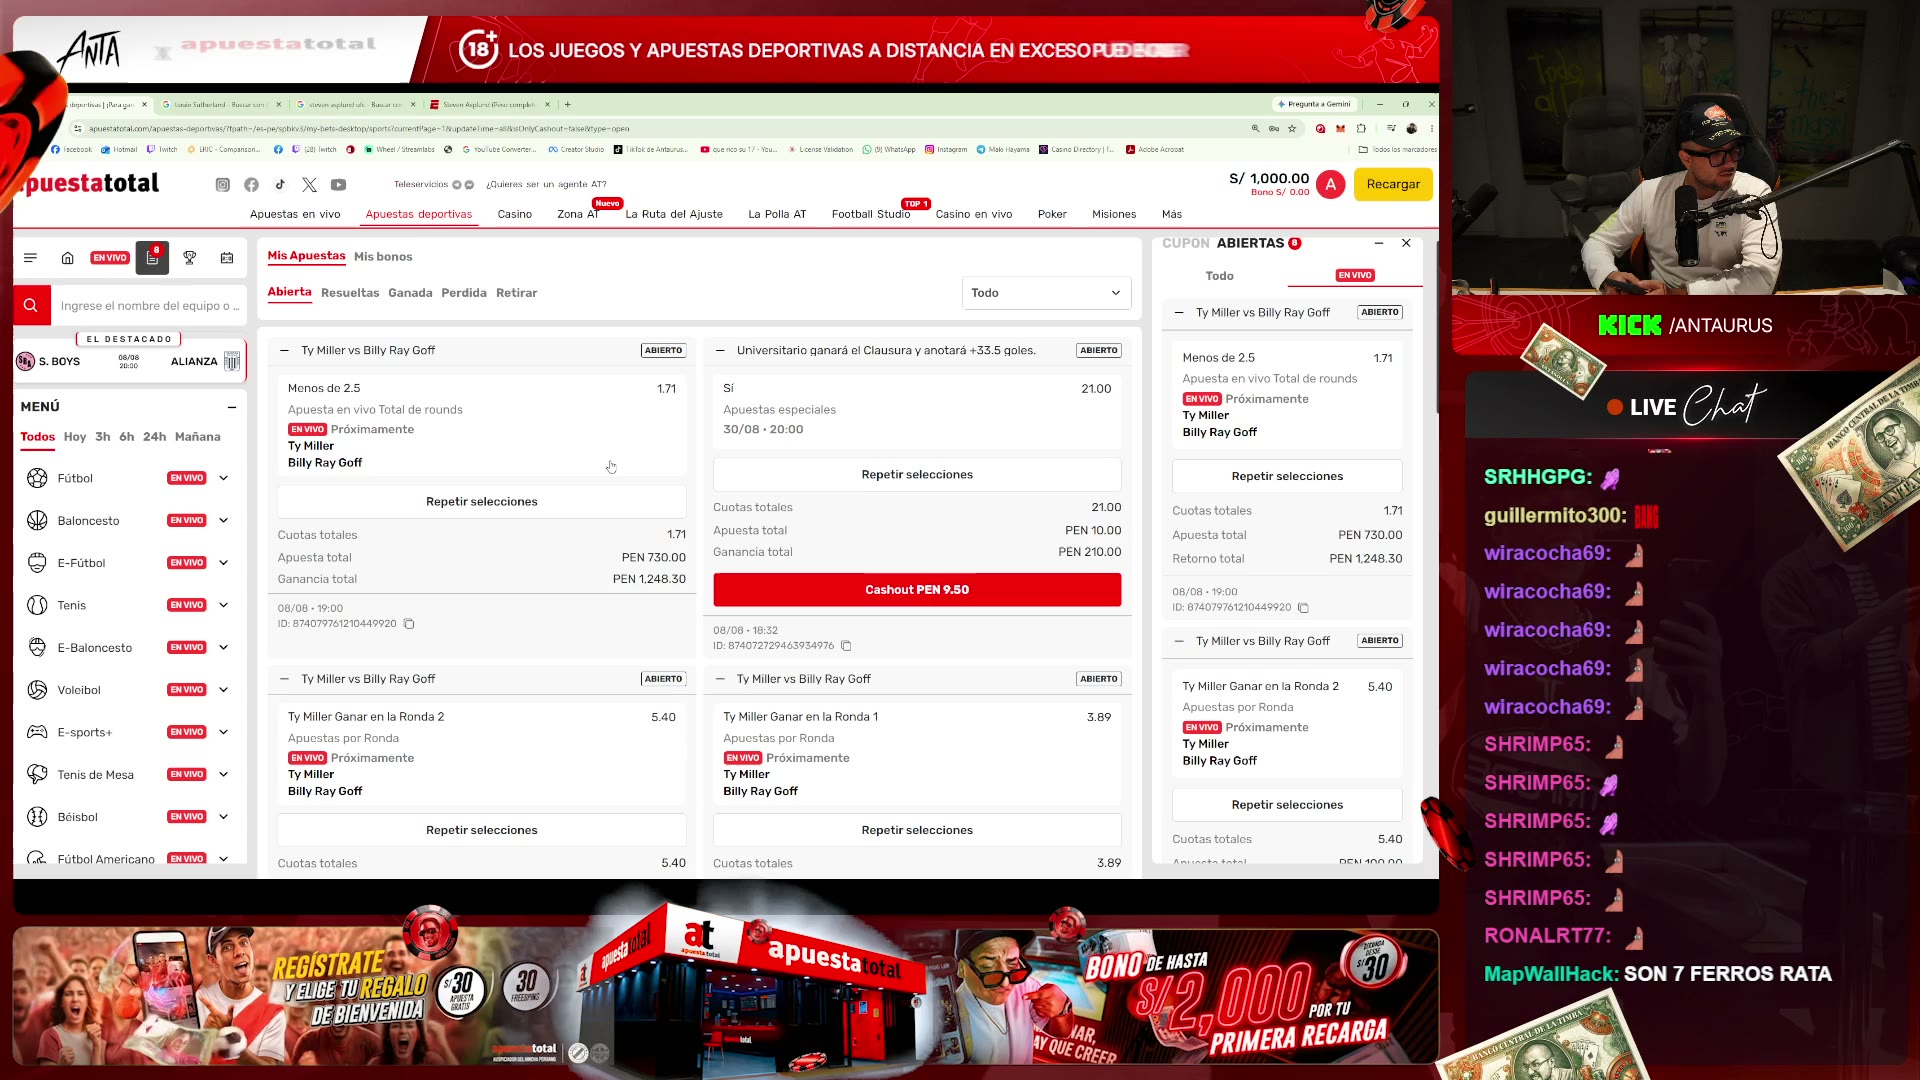Open the trophy icon in sidebar toolbar
Viewport: 1920px width, 1080px height.
(x=190, y=258)
